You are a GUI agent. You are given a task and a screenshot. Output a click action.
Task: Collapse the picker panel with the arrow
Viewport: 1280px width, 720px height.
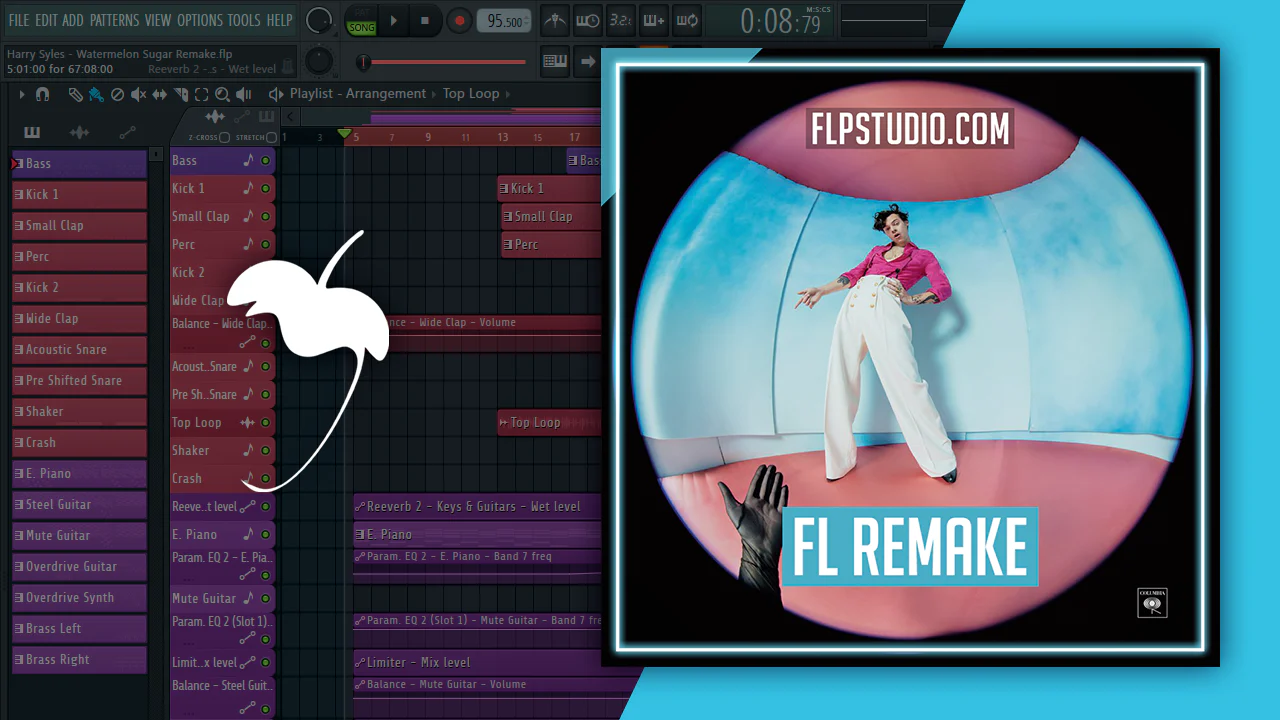pos(291,117)
